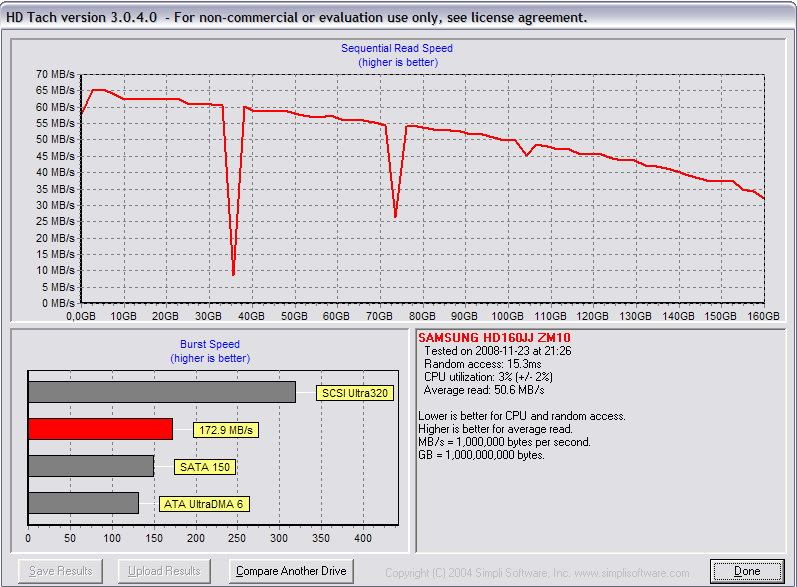The image size is (797, 587).
Task: Click the gray SCSI Ultra320 bar
Action: coord(162,392)
